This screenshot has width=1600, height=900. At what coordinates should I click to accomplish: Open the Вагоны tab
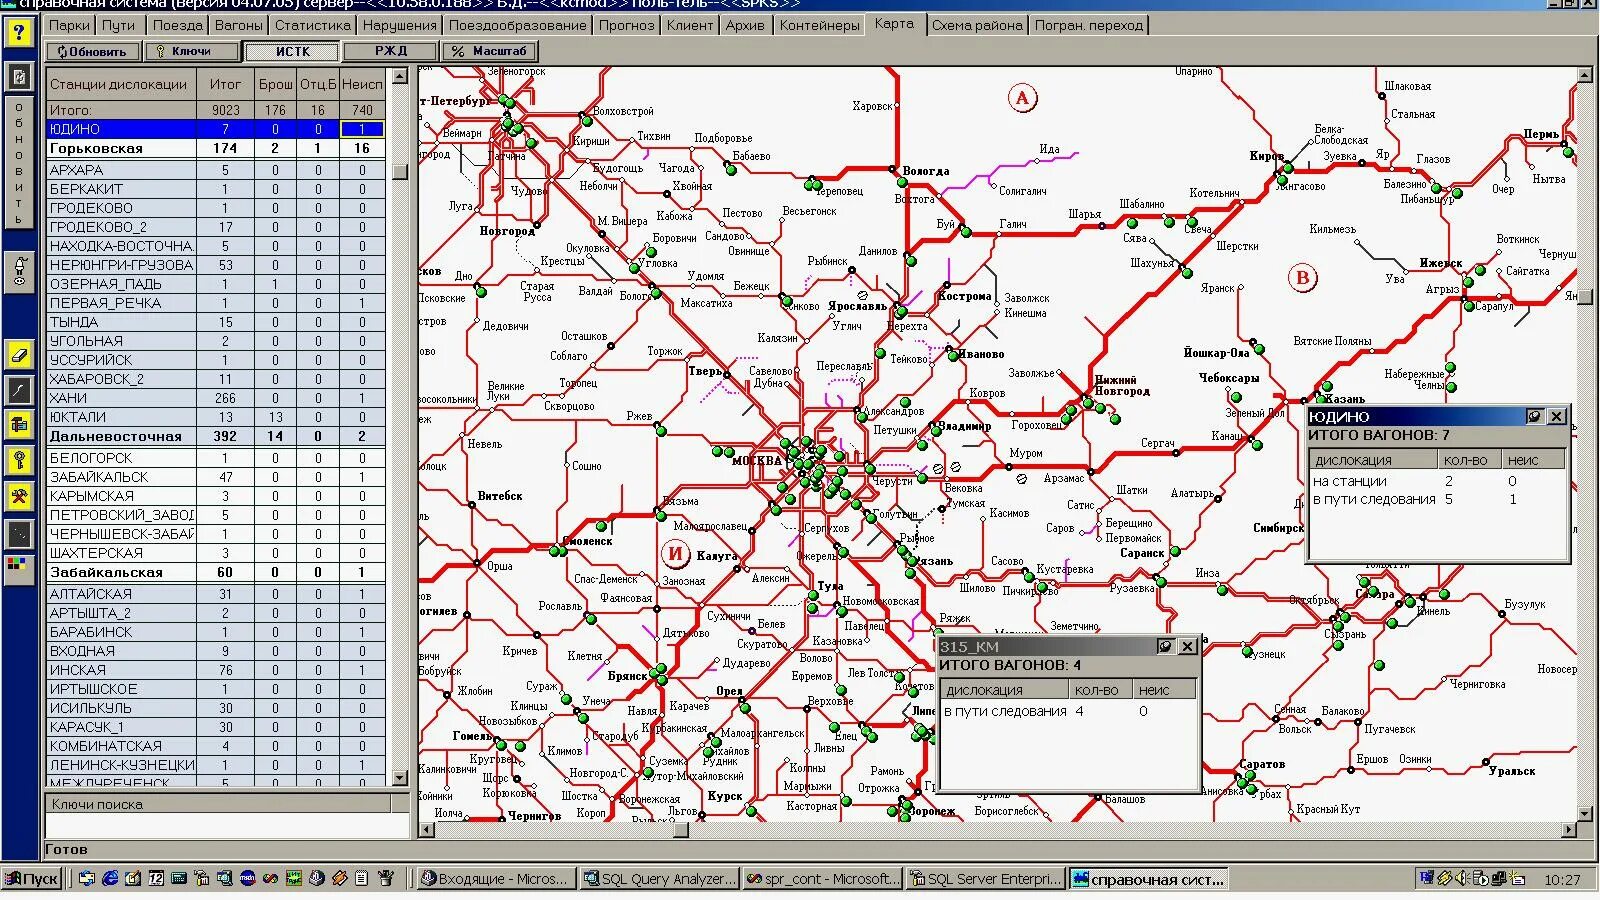(x=239, y=25)
